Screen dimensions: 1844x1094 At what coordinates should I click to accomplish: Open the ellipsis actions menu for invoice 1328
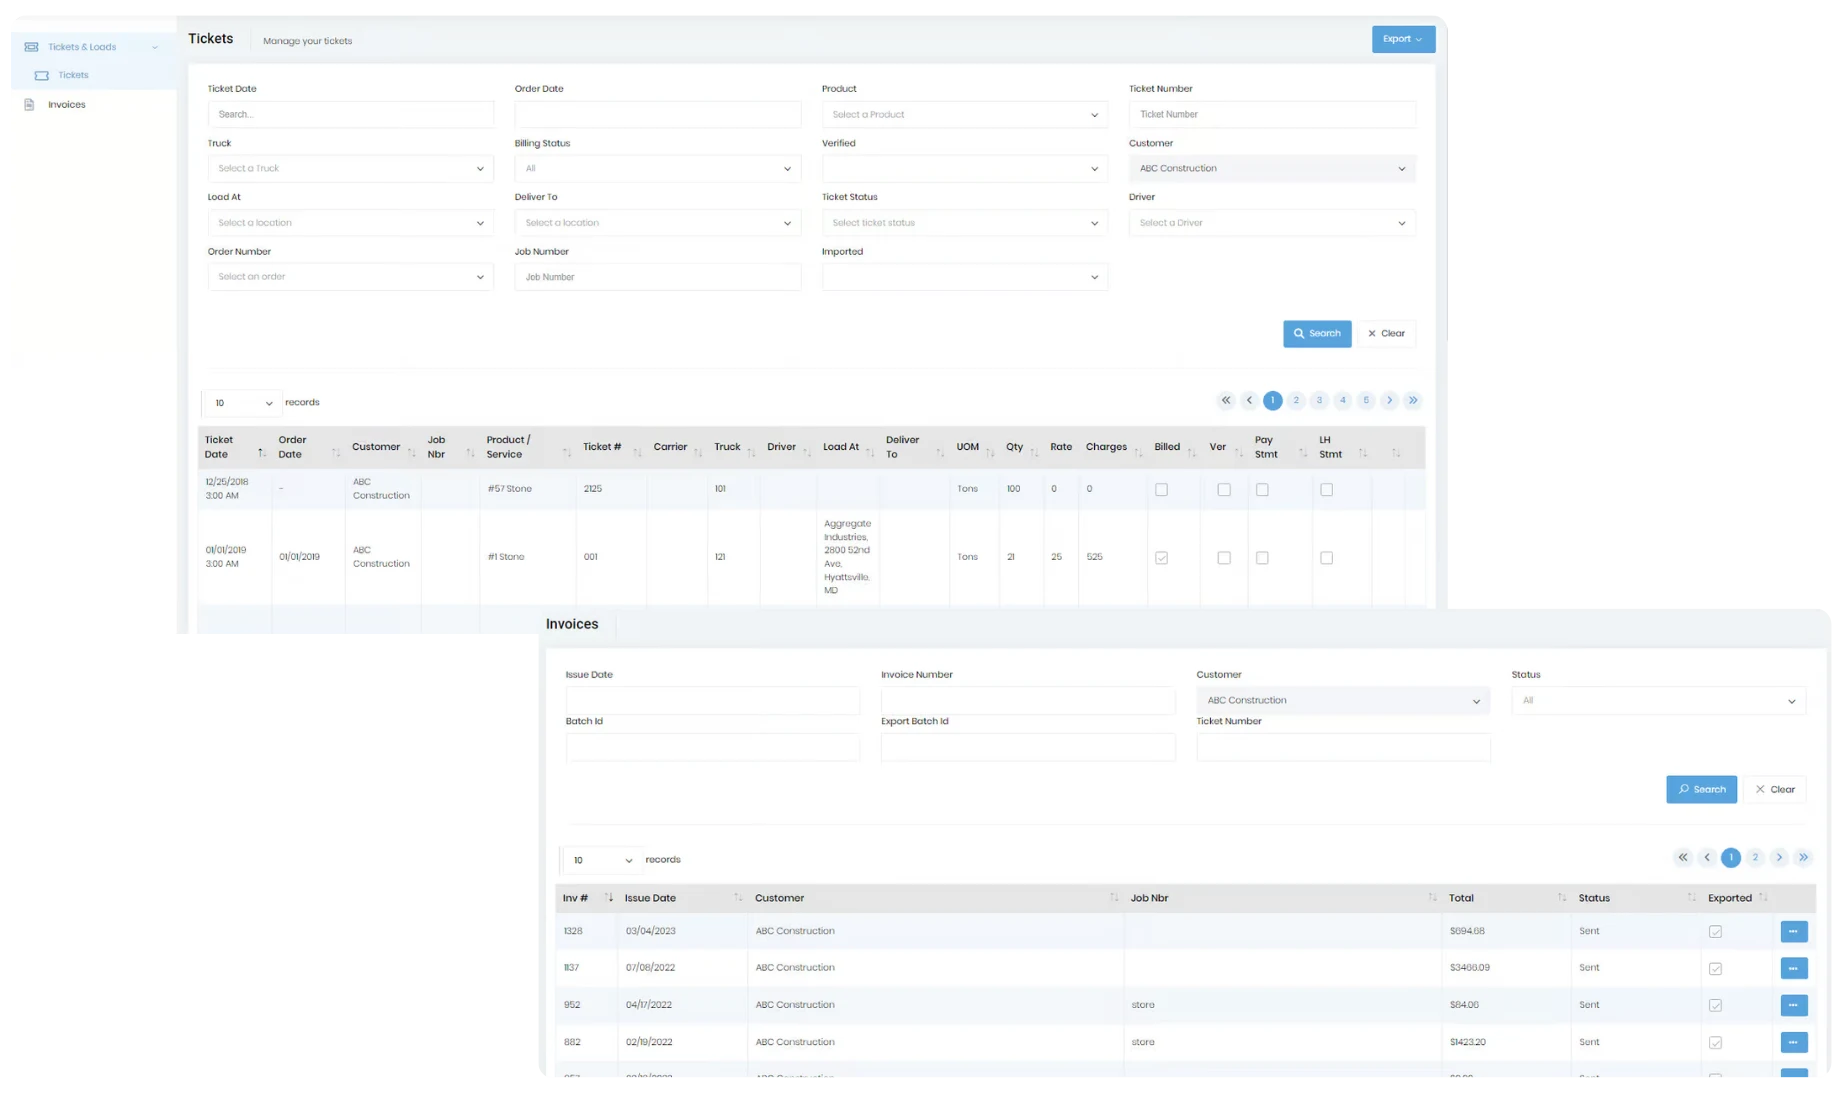pos(1793,931)
